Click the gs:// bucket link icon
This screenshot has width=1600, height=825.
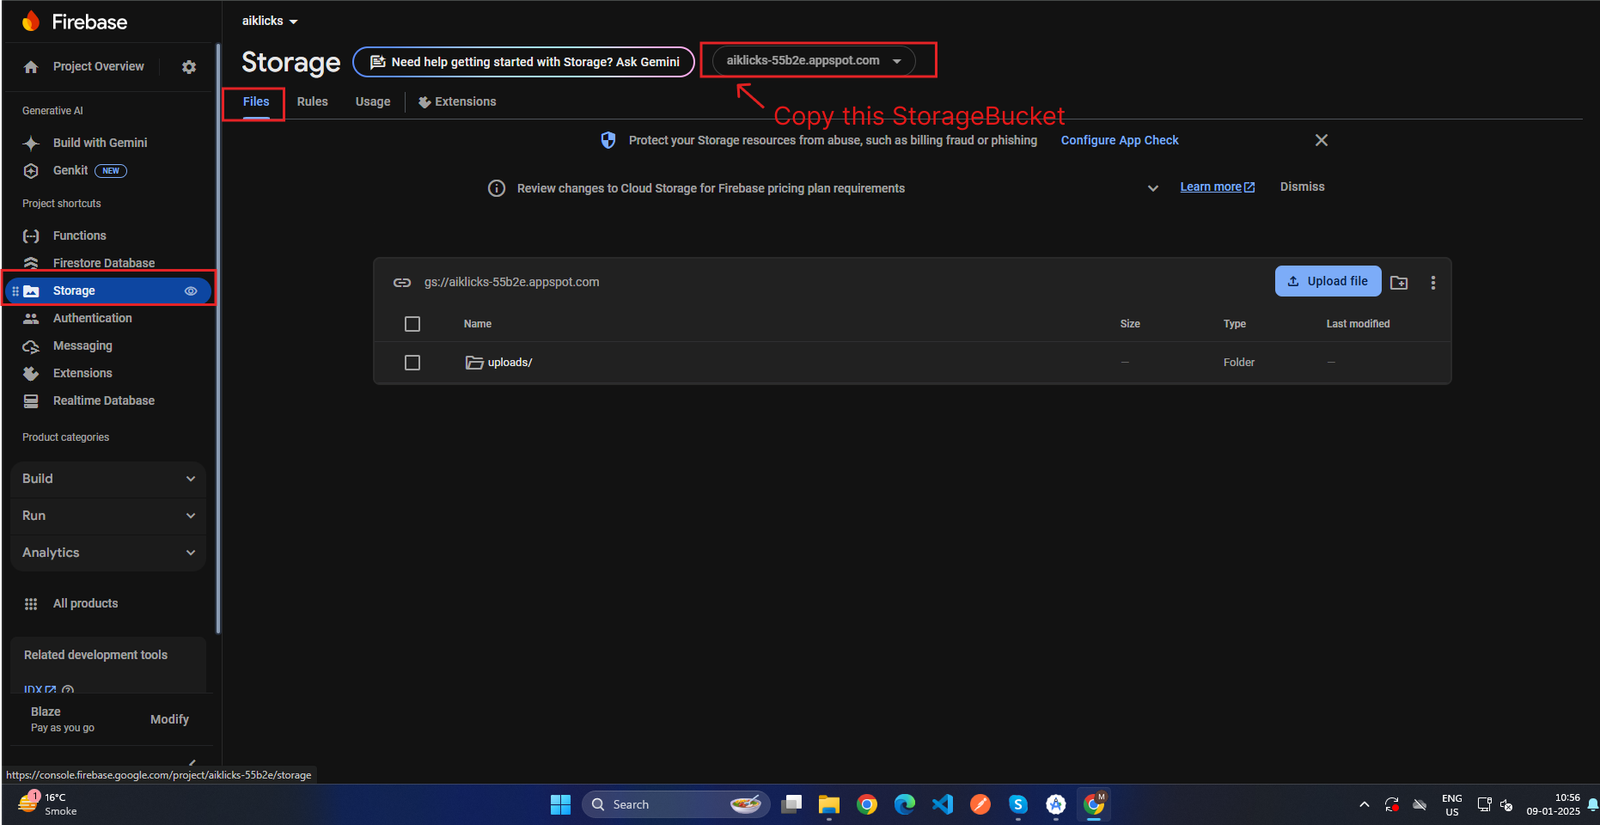click(x=402, y=283)
